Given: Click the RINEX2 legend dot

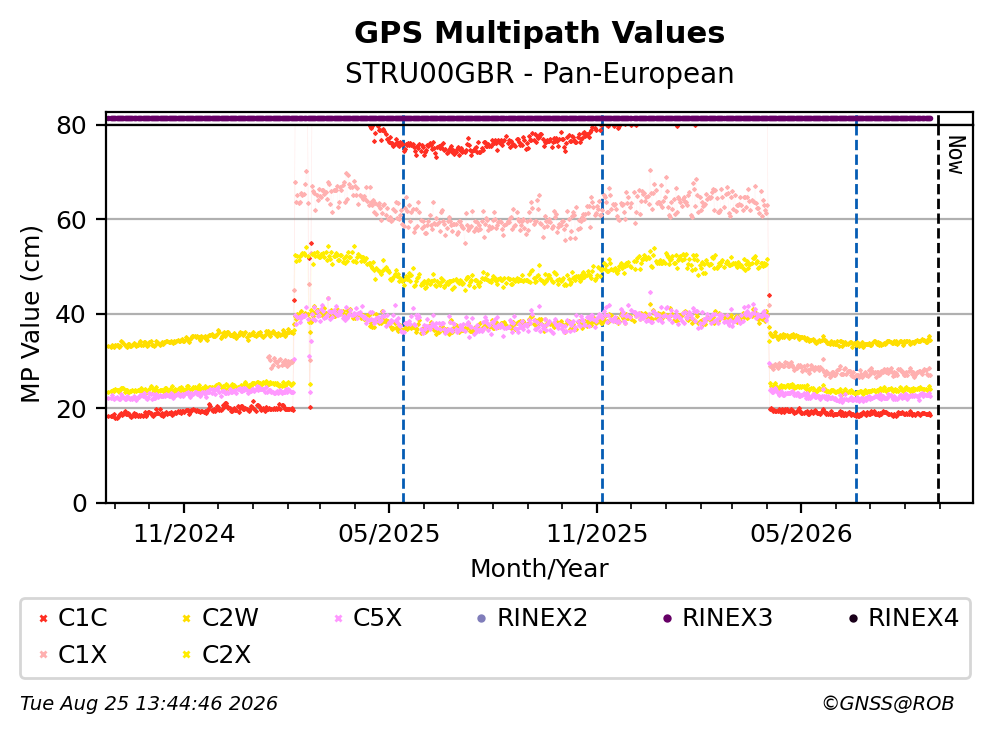Looking at the screenshot, I should (x=481, y=619).
